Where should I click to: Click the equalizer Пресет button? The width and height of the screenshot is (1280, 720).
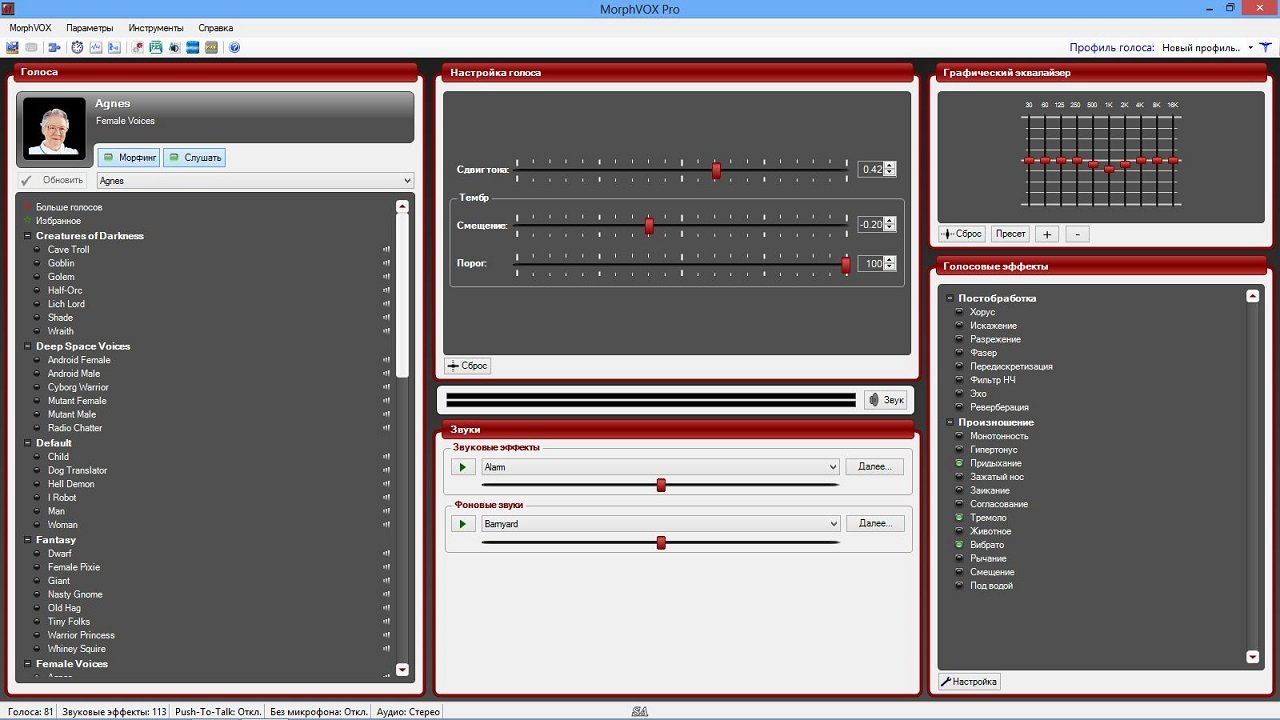1010,234
